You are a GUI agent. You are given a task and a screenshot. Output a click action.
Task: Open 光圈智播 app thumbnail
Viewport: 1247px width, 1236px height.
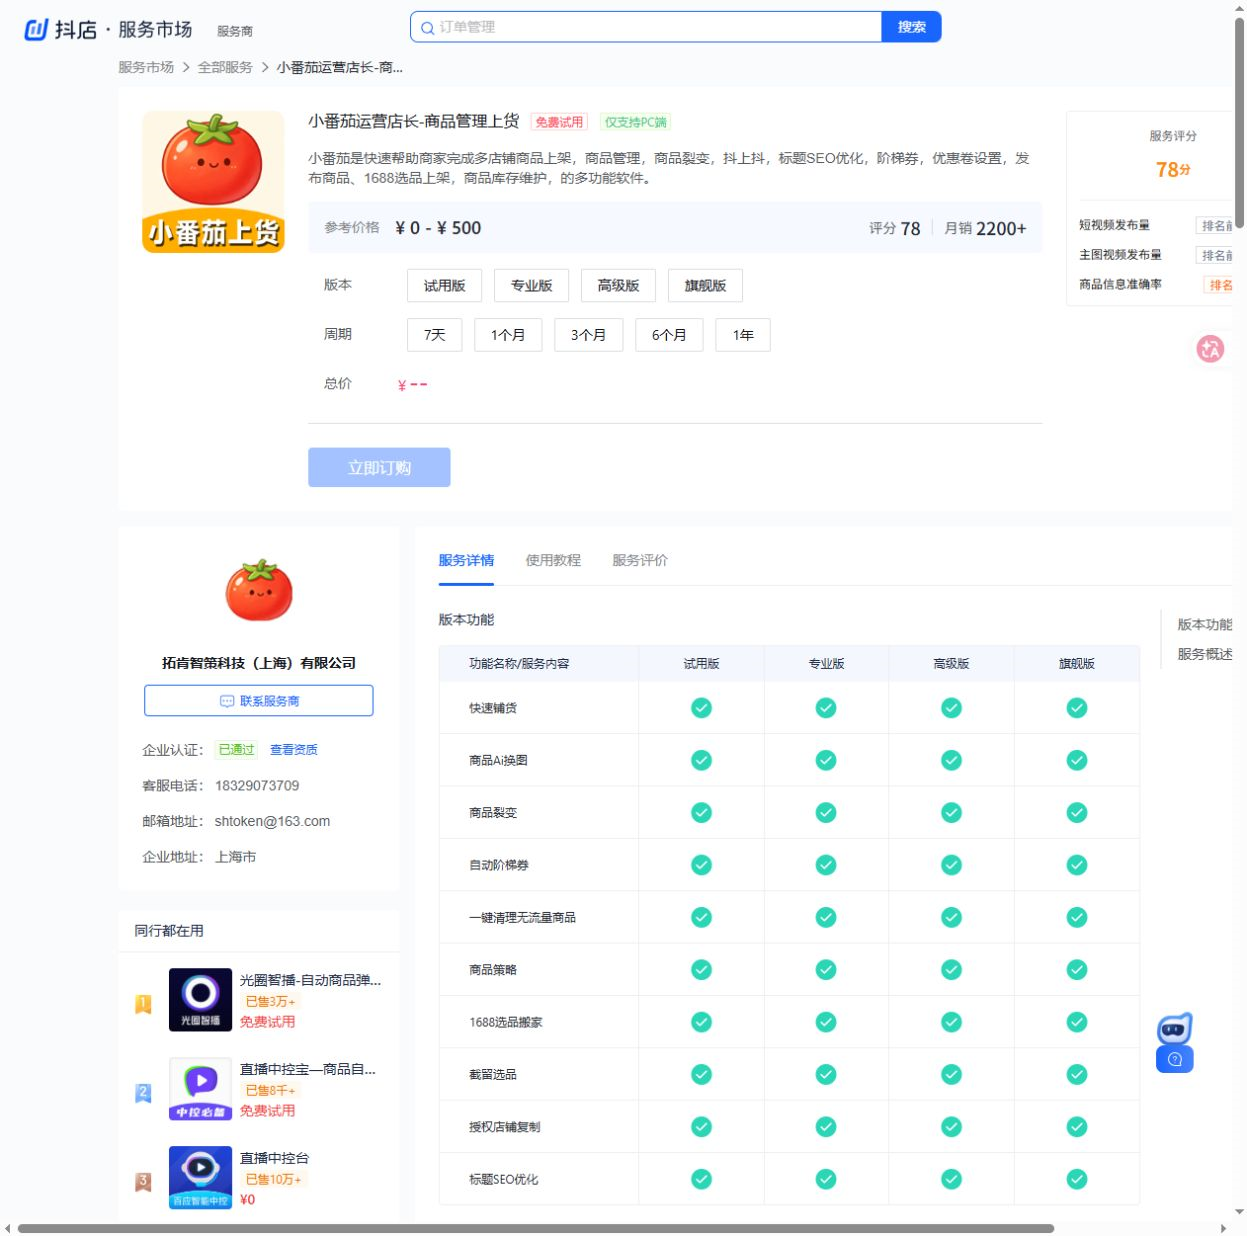pyautogui.click(x=200, y=999)
